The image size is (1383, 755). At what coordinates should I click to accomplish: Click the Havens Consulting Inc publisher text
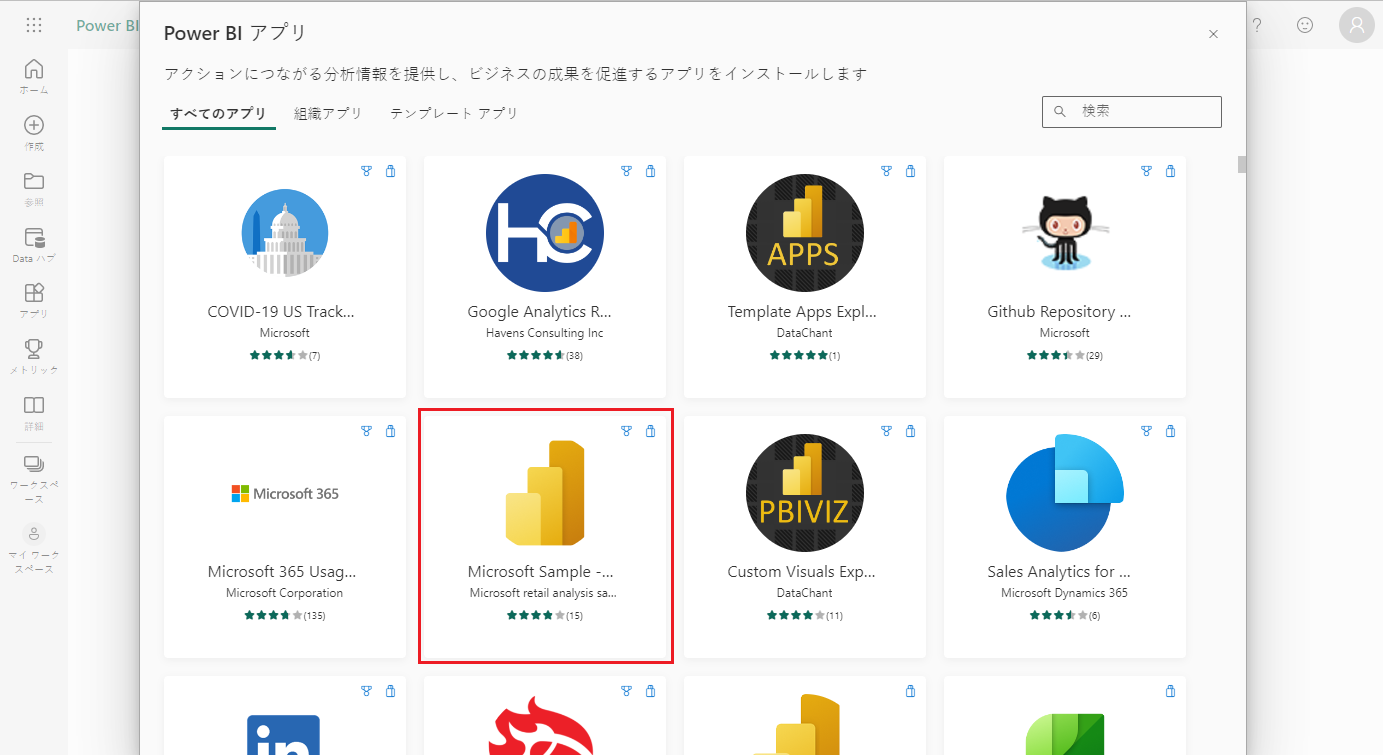[545, 333]
